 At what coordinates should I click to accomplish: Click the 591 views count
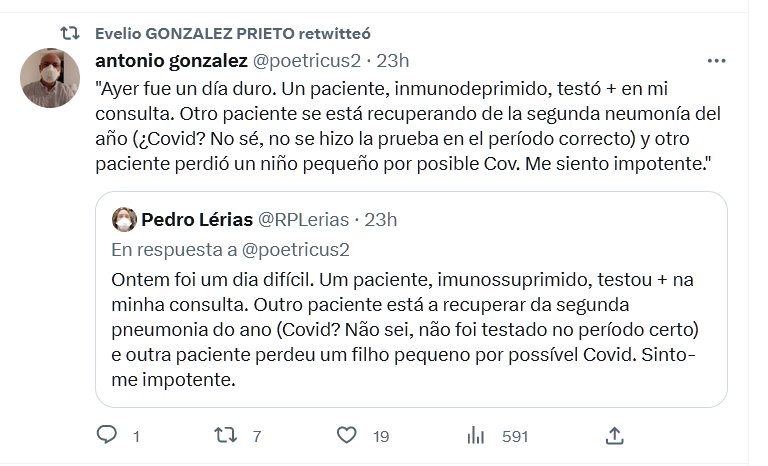tap(514, 436)
